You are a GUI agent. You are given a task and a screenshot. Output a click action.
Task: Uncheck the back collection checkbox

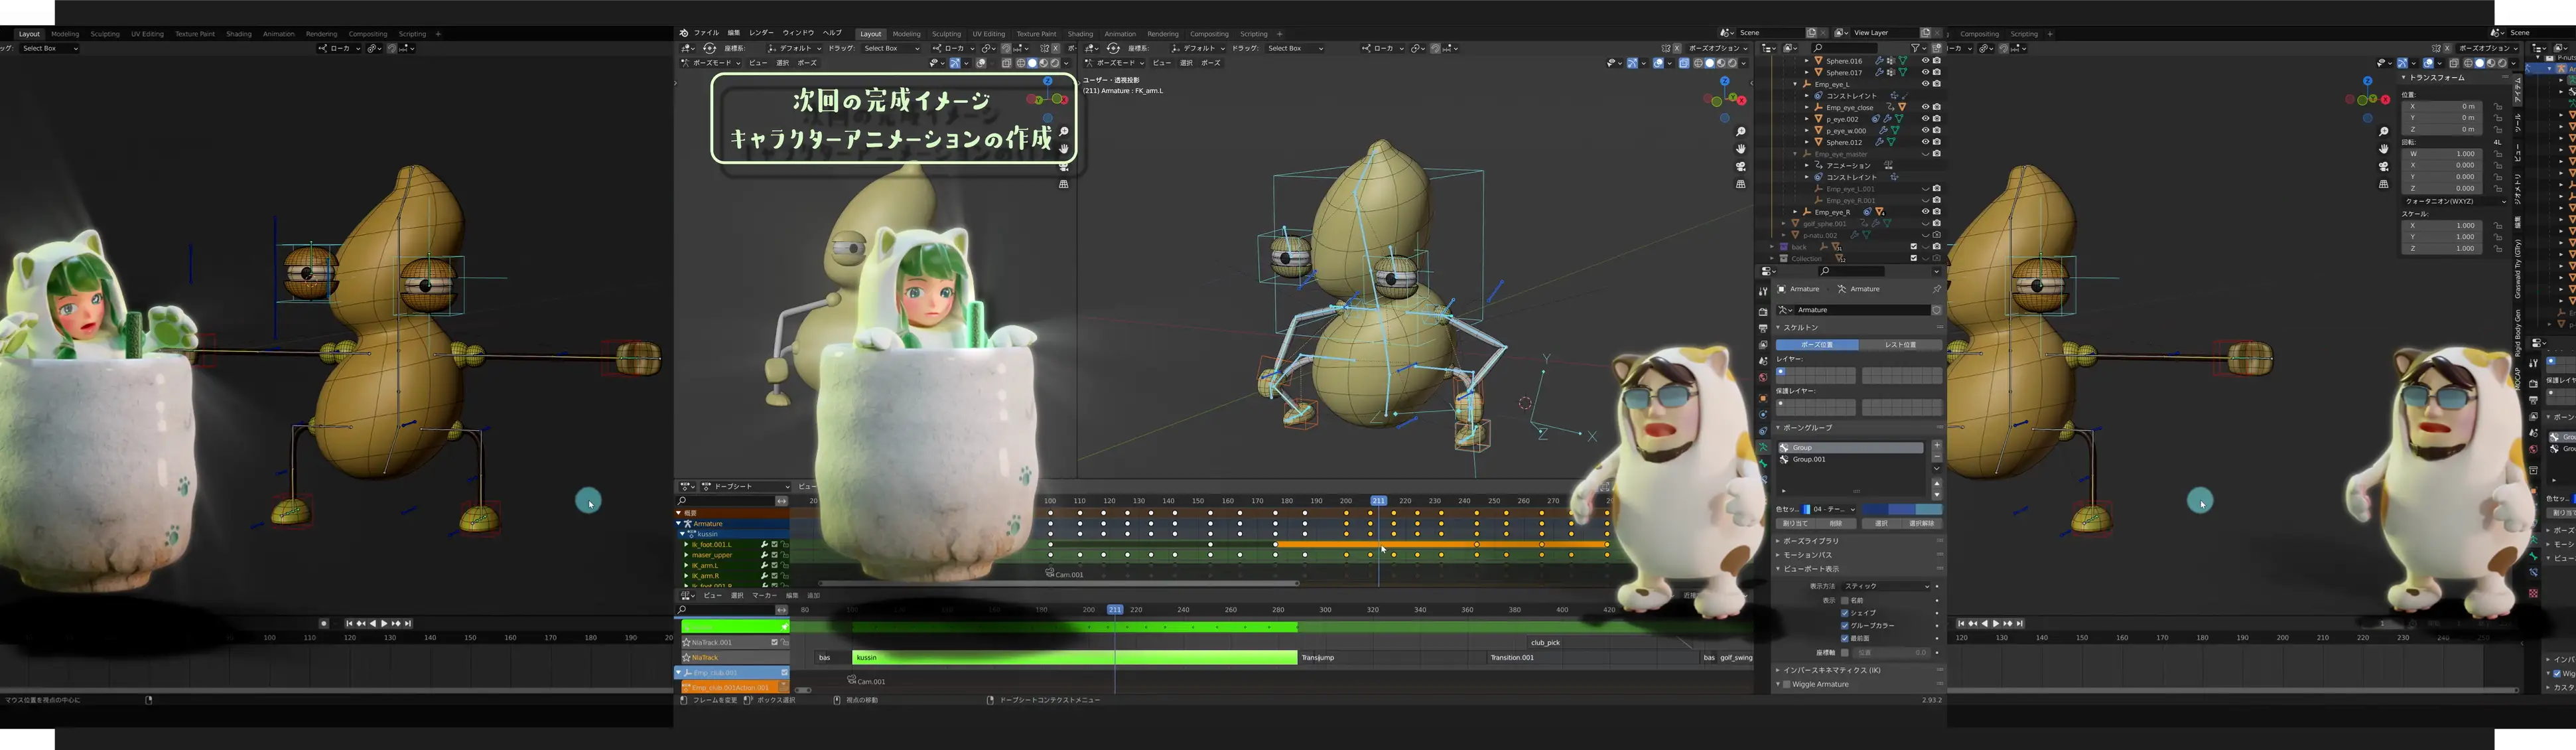click(1913, 247)
